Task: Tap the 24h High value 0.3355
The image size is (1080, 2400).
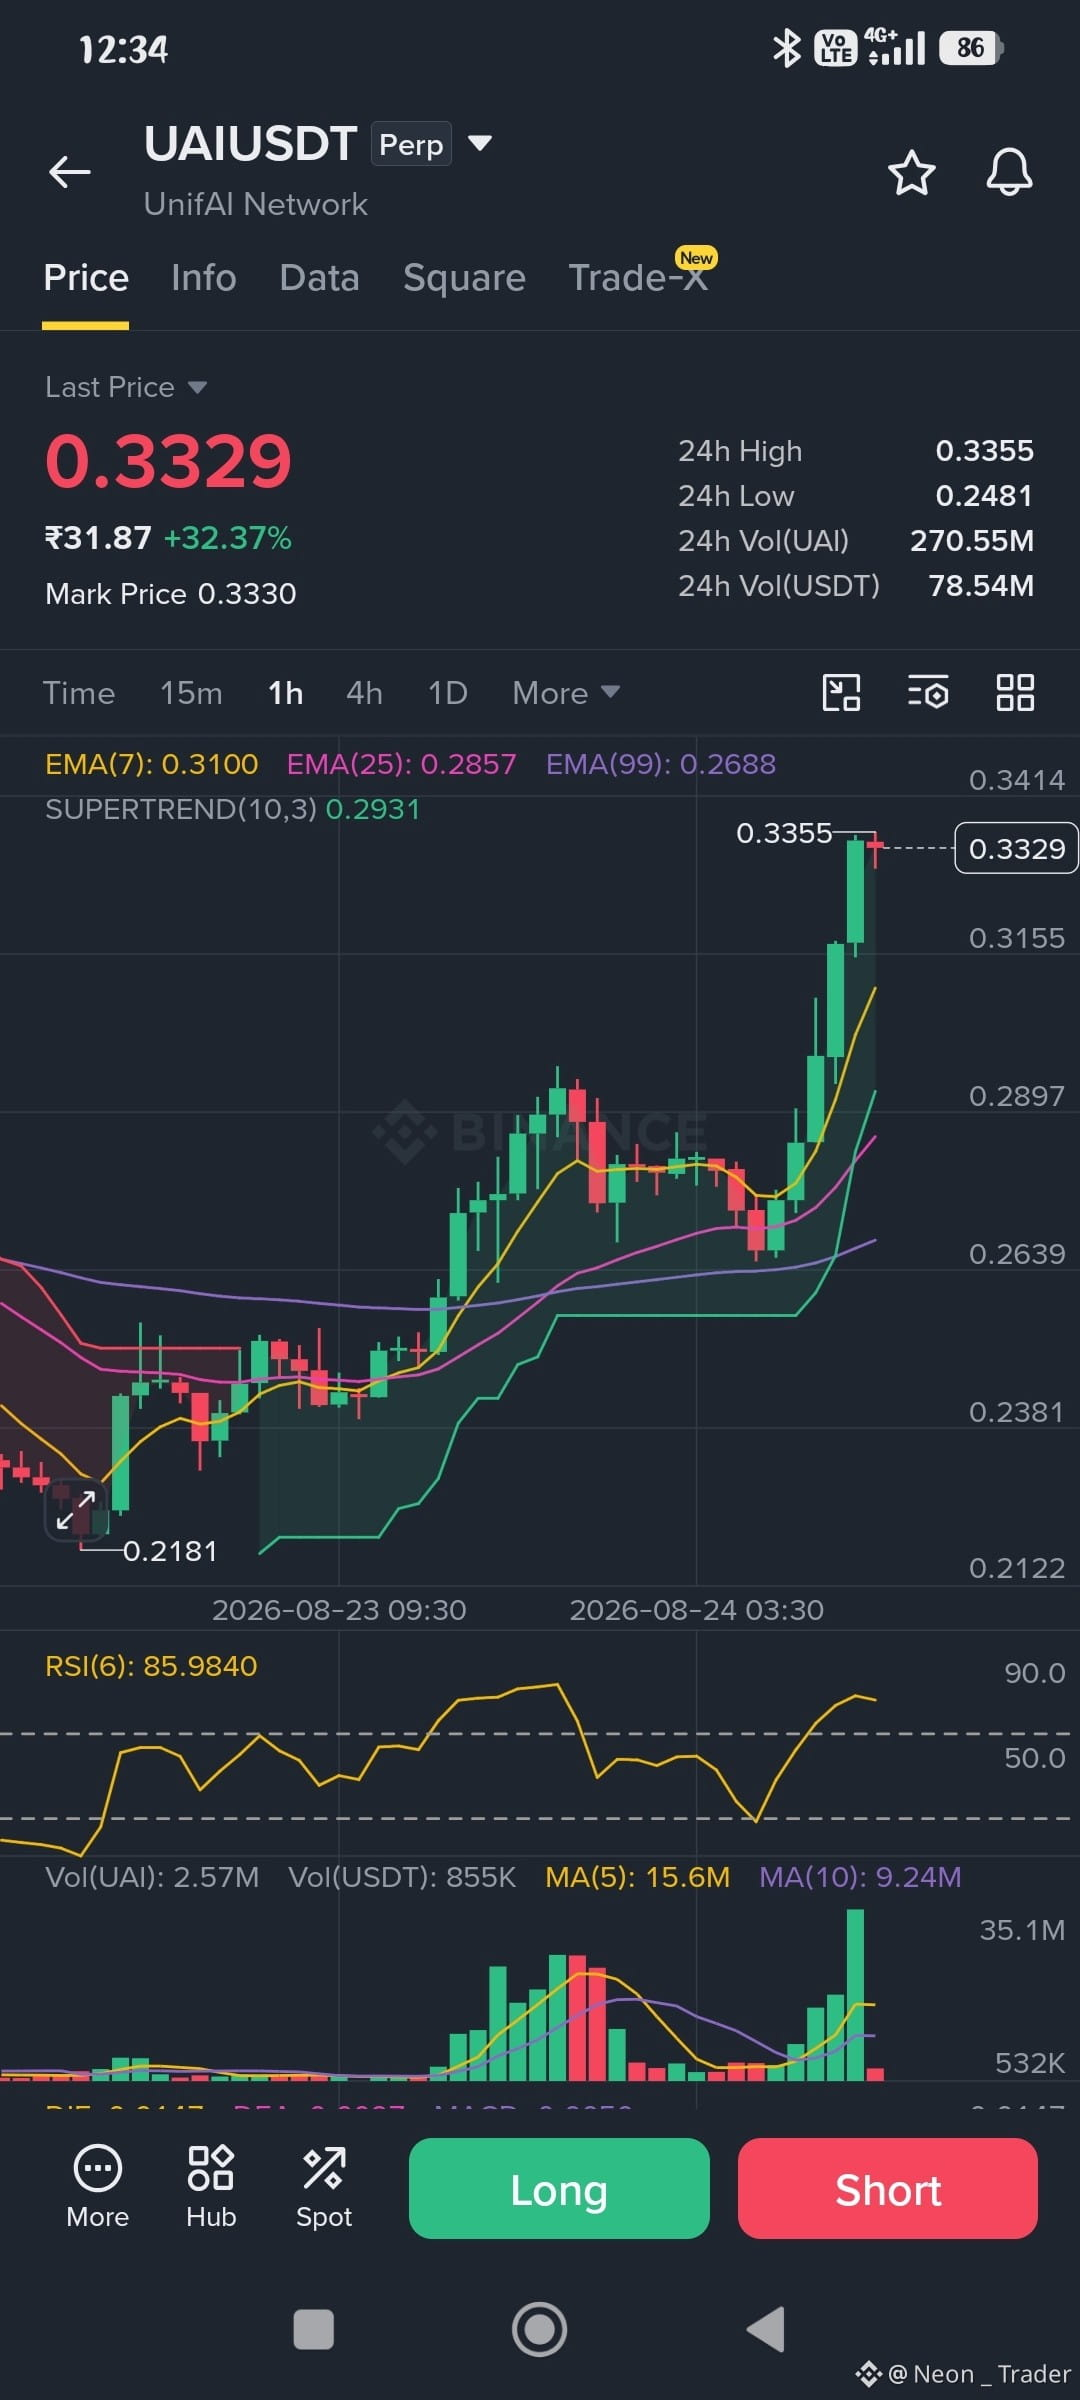Action: tap(984, 451)
